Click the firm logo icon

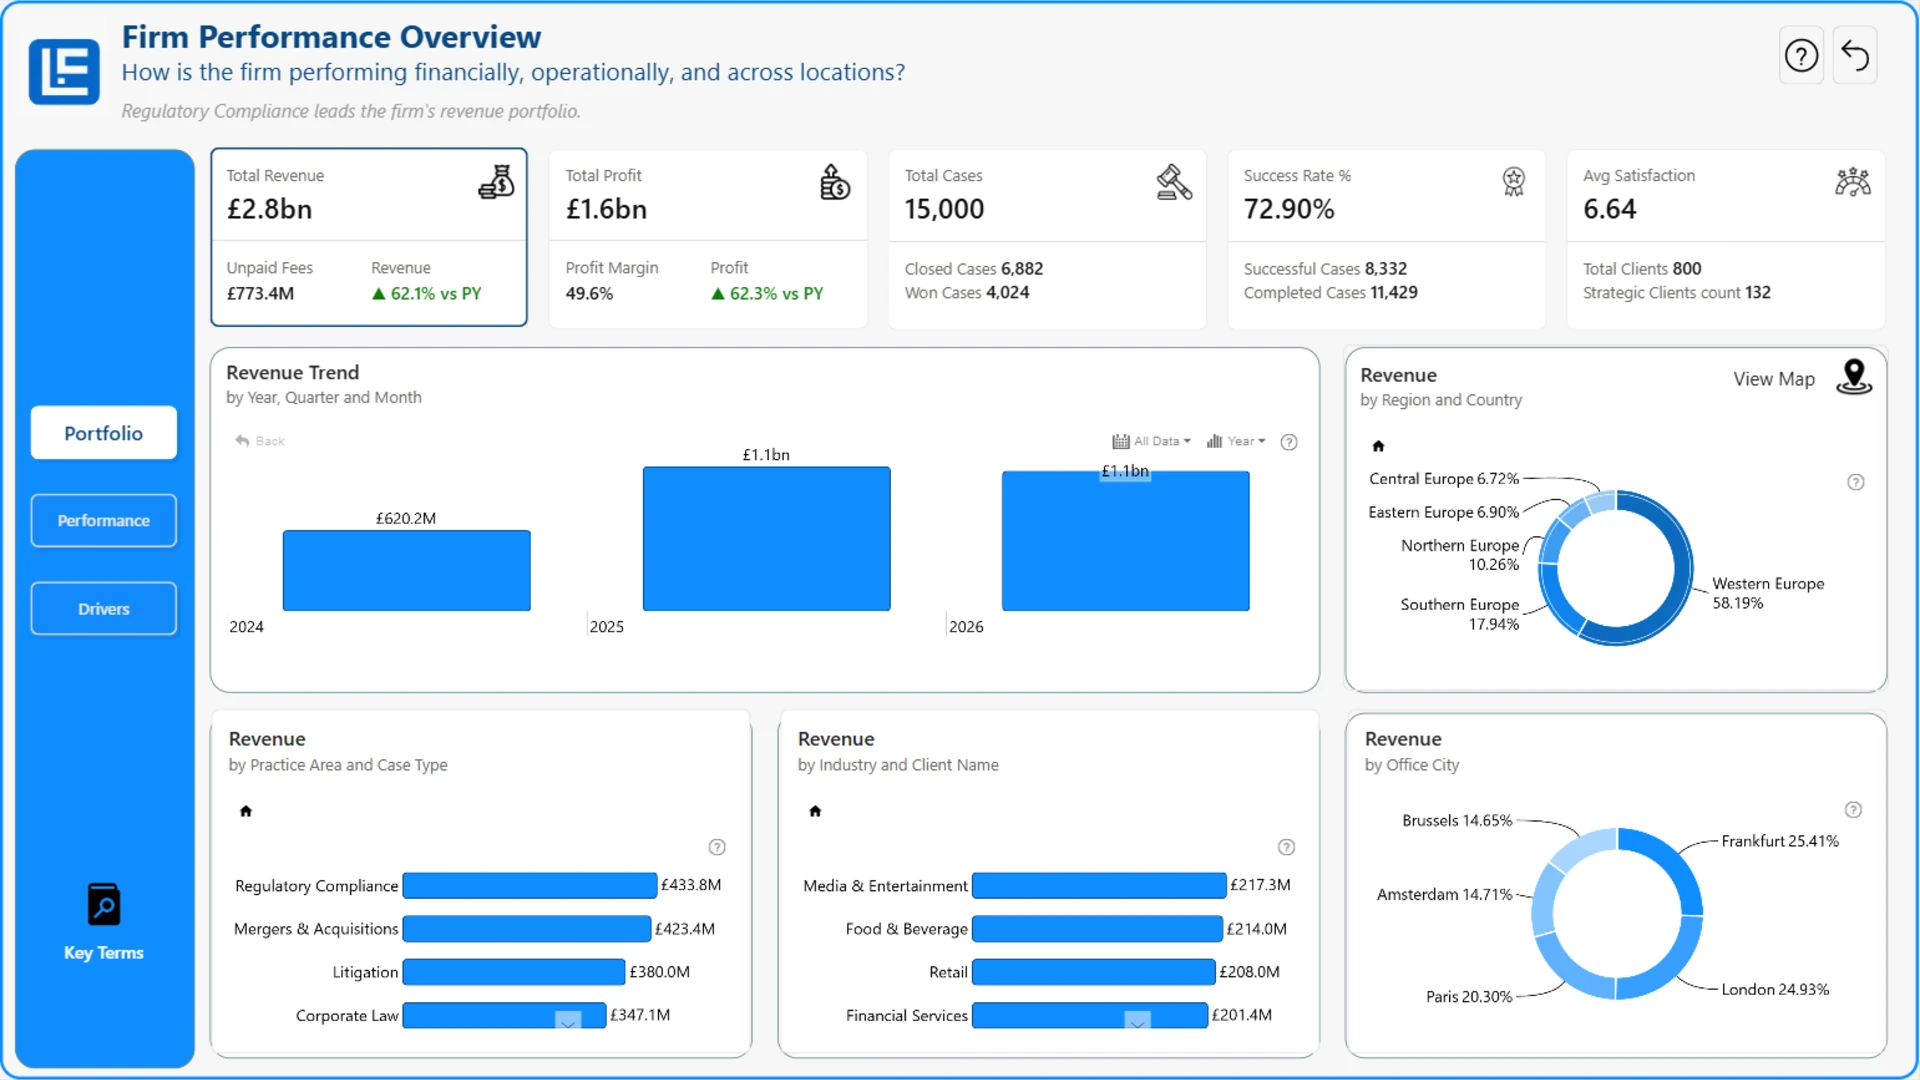tap(64, 72)
